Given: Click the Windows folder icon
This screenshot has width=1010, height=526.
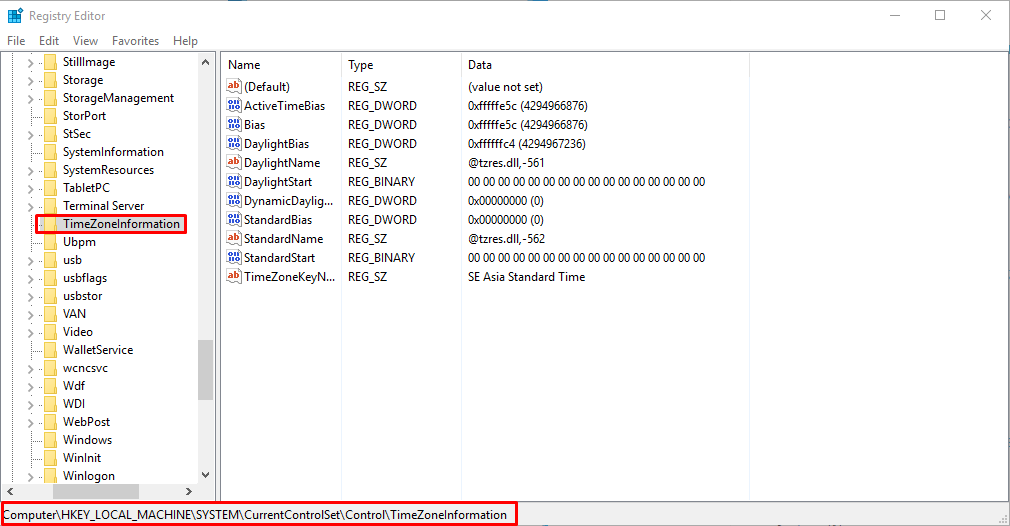Looking at the screenshot, I should coord(50,440).
